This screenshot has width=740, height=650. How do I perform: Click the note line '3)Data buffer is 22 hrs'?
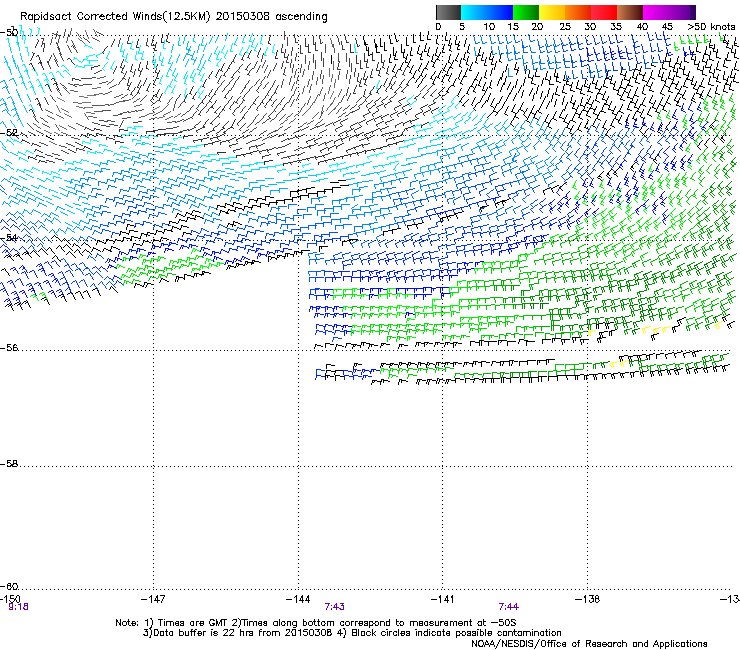pyautogui.click(x=352, y=633)
